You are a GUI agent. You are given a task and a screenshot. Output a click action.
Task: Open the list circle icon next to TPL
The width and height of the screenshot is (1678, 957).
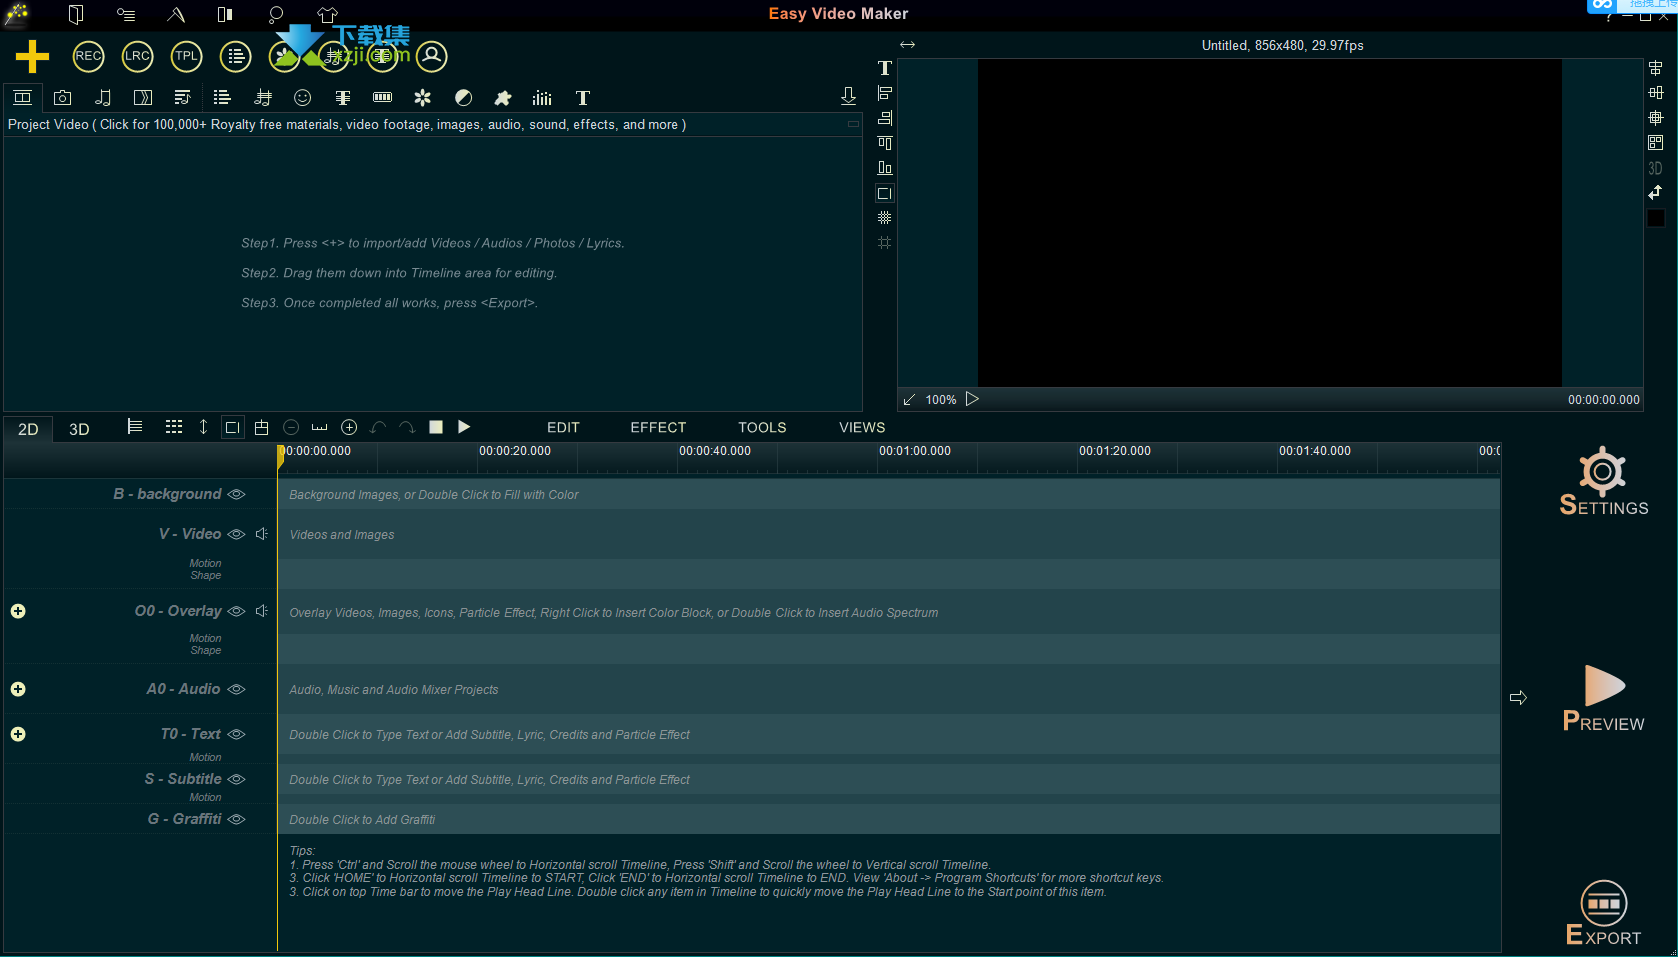point(235,56)
